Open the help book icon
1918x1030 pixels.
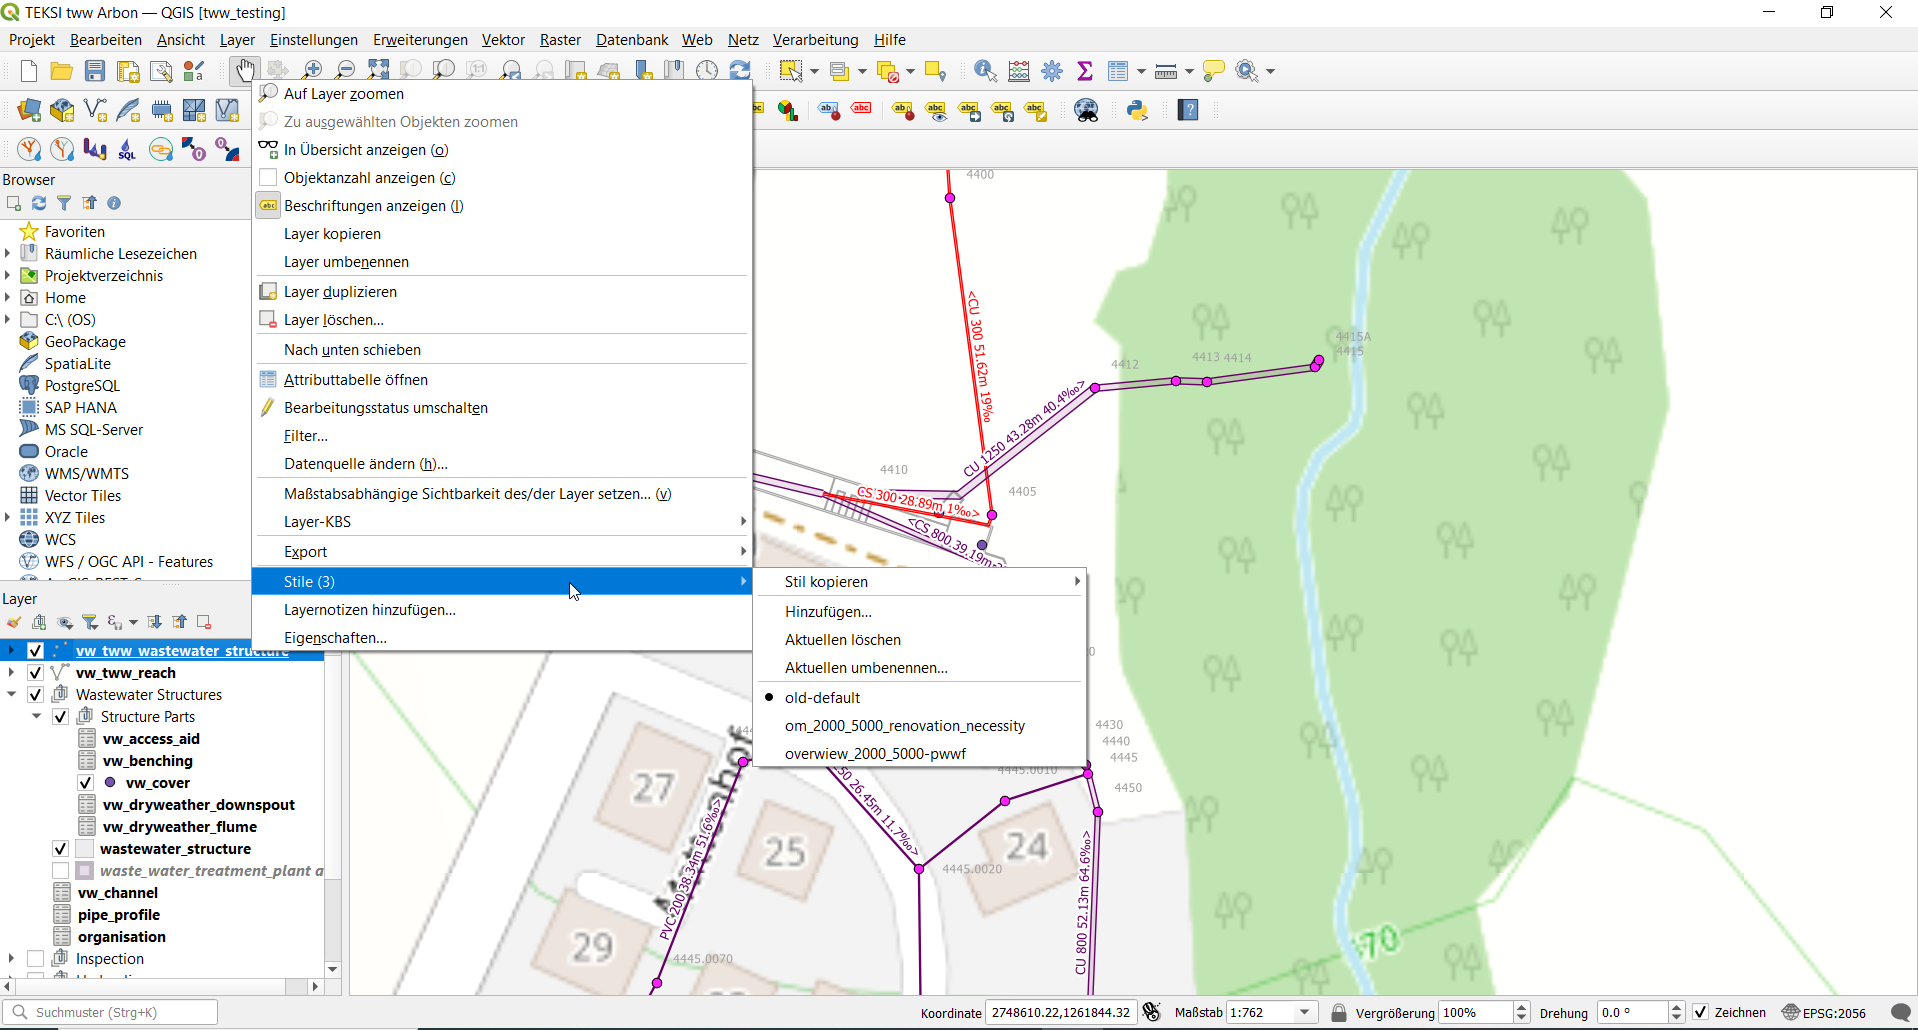(1188, 110)
